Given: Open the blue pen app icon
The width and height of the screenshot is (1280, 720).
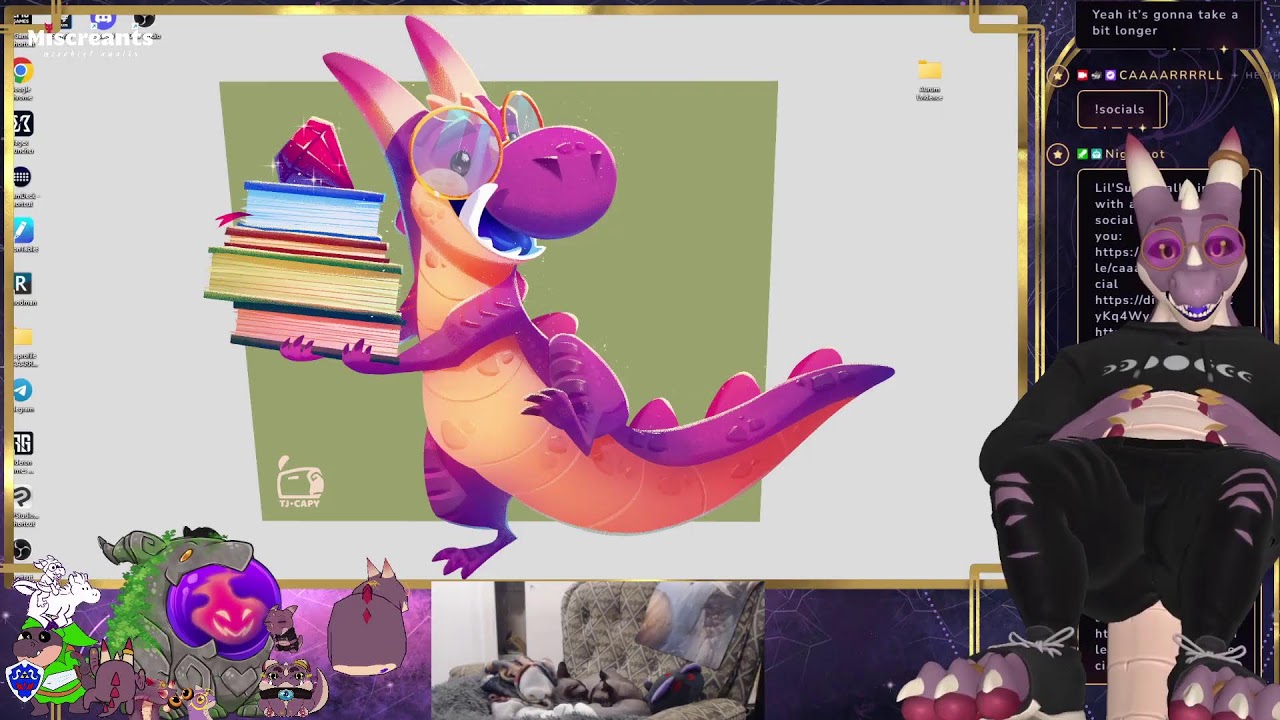Looking at the screenshot, I should [22, 231].
